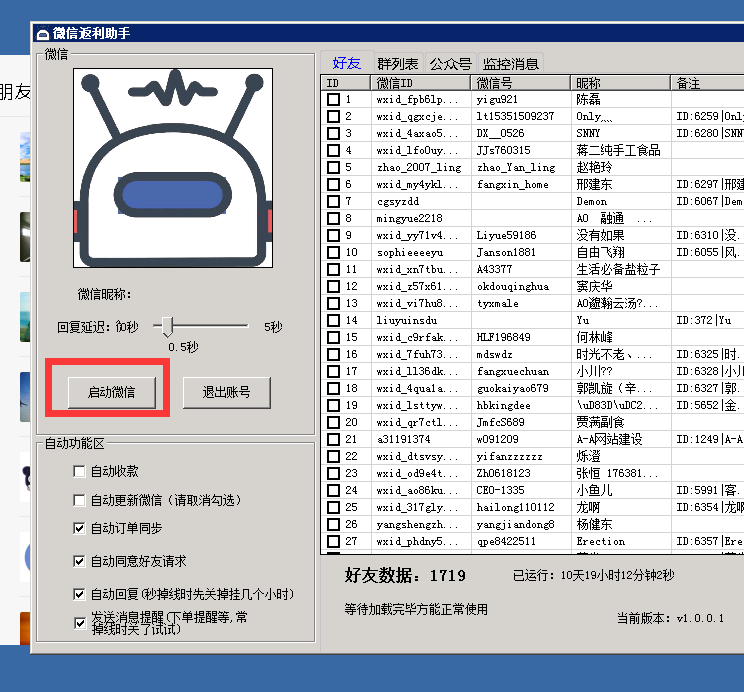
Task: Switch to the 好友 tab
Action: pyautogui.click(x=347, y=63)
